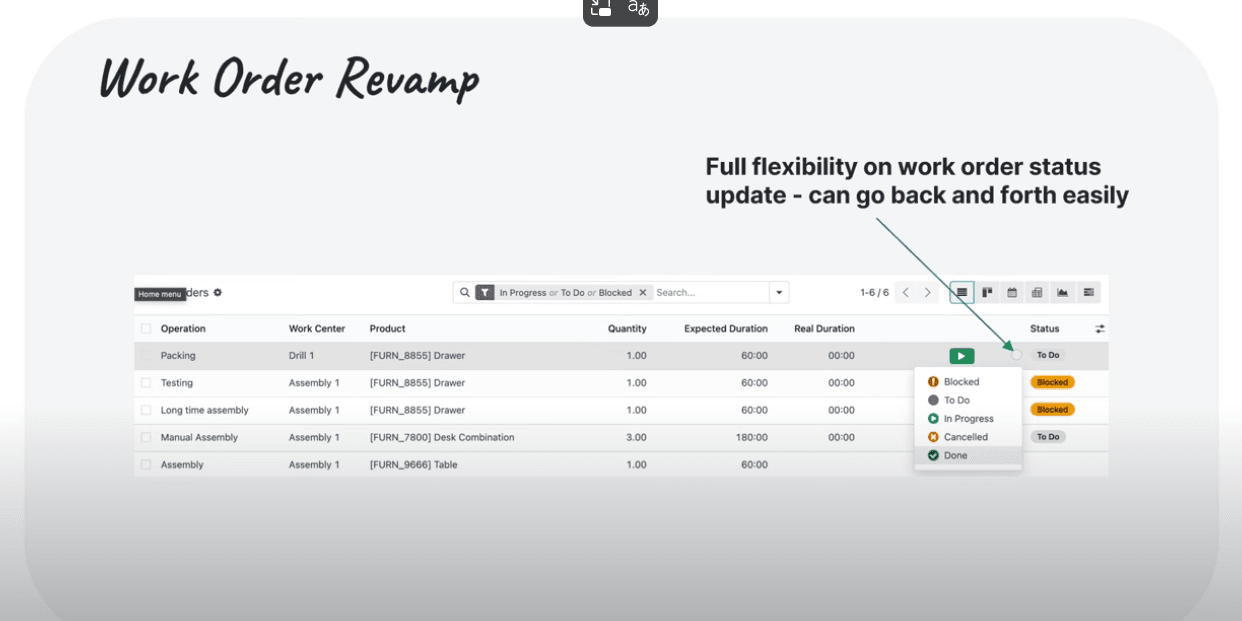Click the gear icon beside the page title
1242x621 pixels.
[218, 293]
